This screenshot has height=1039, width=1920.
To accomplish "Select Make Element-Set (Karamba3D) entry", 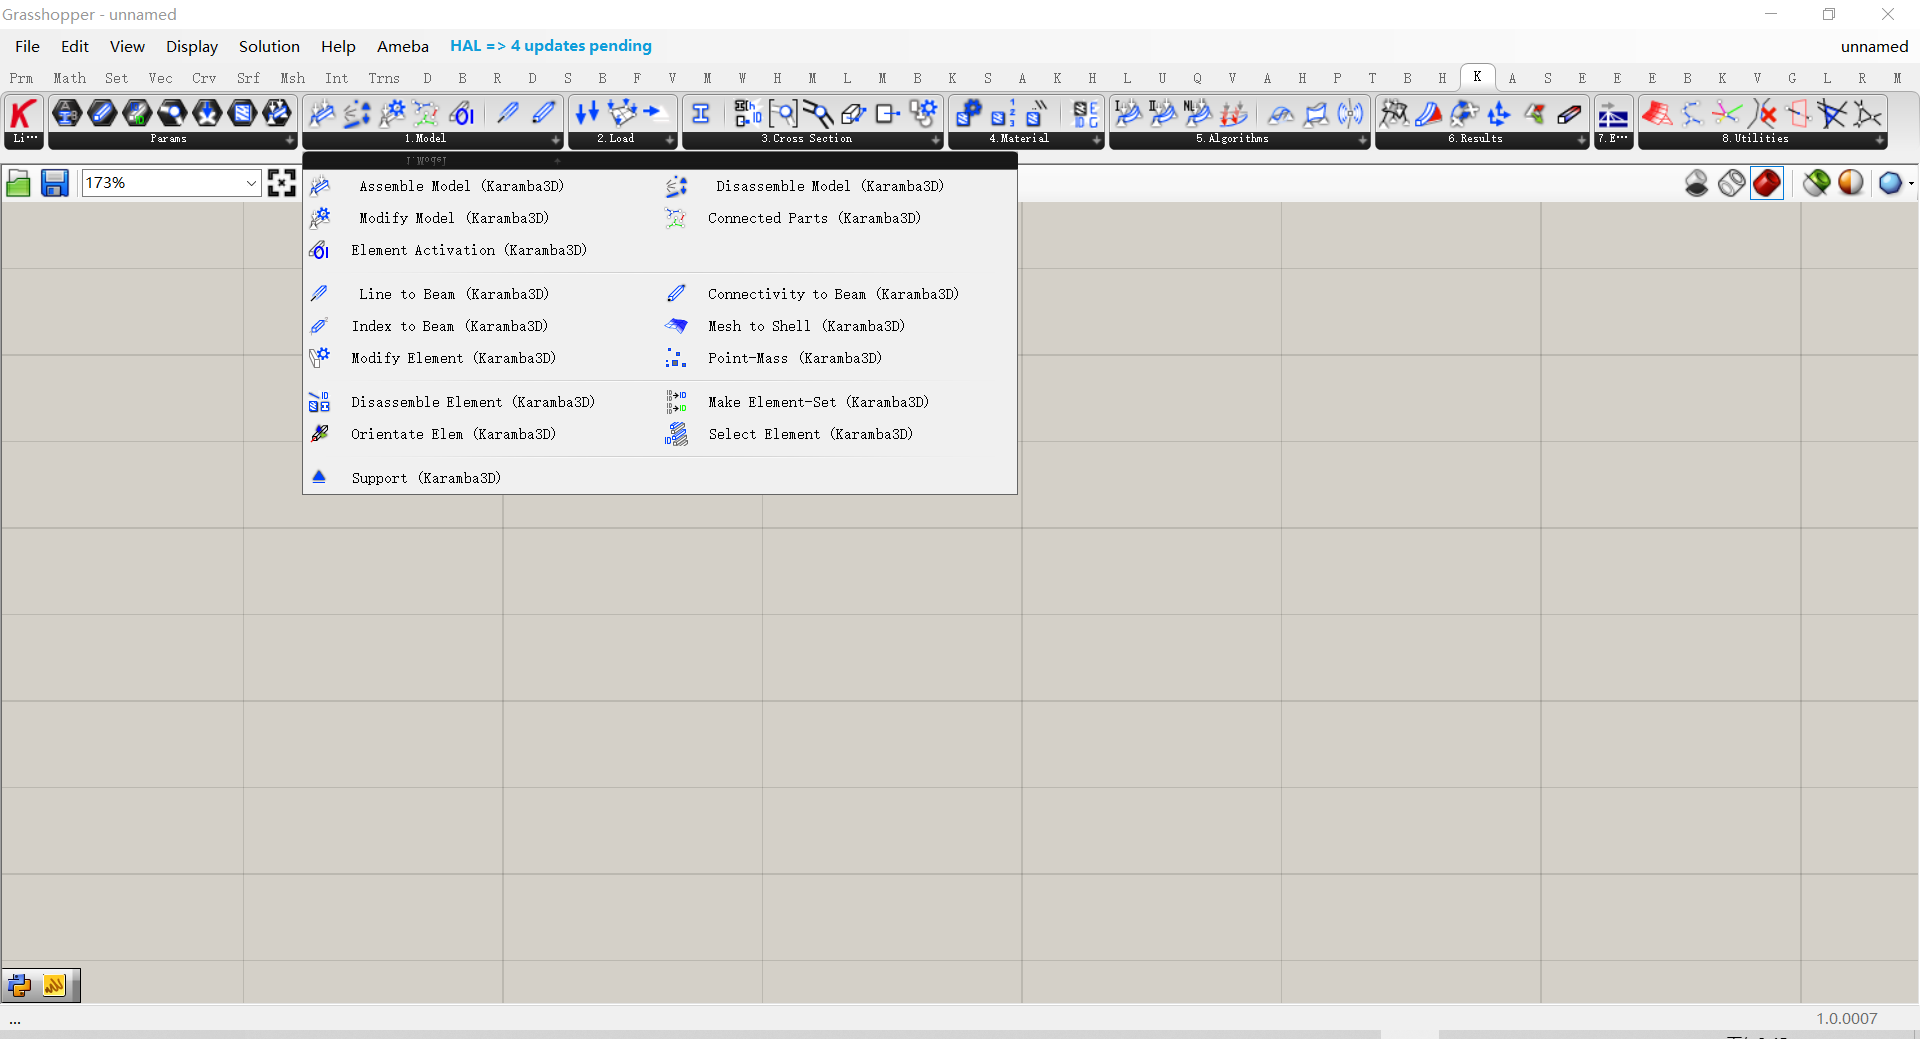I will coord(818,402).
